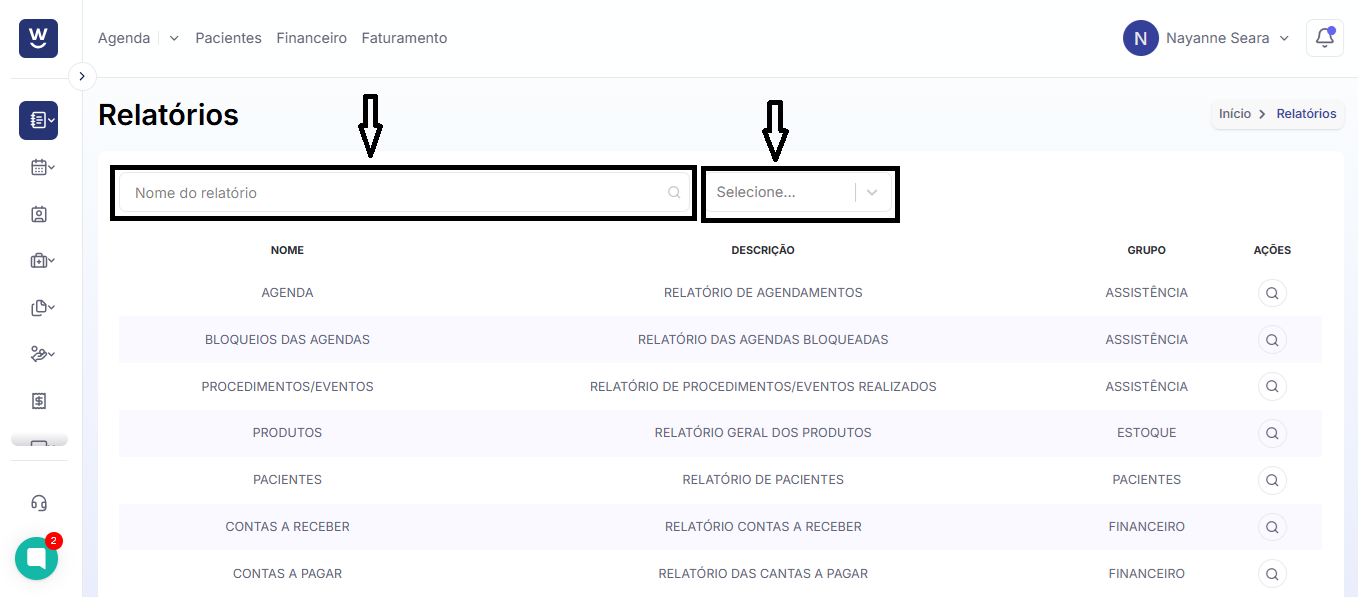Click the Início breadcrumb link

click(1235, 114)
